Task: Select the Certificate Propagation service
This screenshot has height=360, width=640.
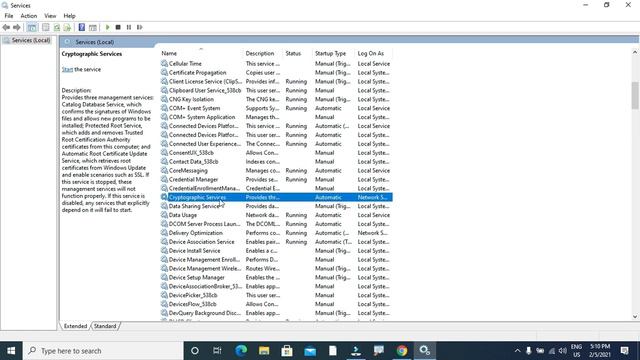Action: [276, 73]
